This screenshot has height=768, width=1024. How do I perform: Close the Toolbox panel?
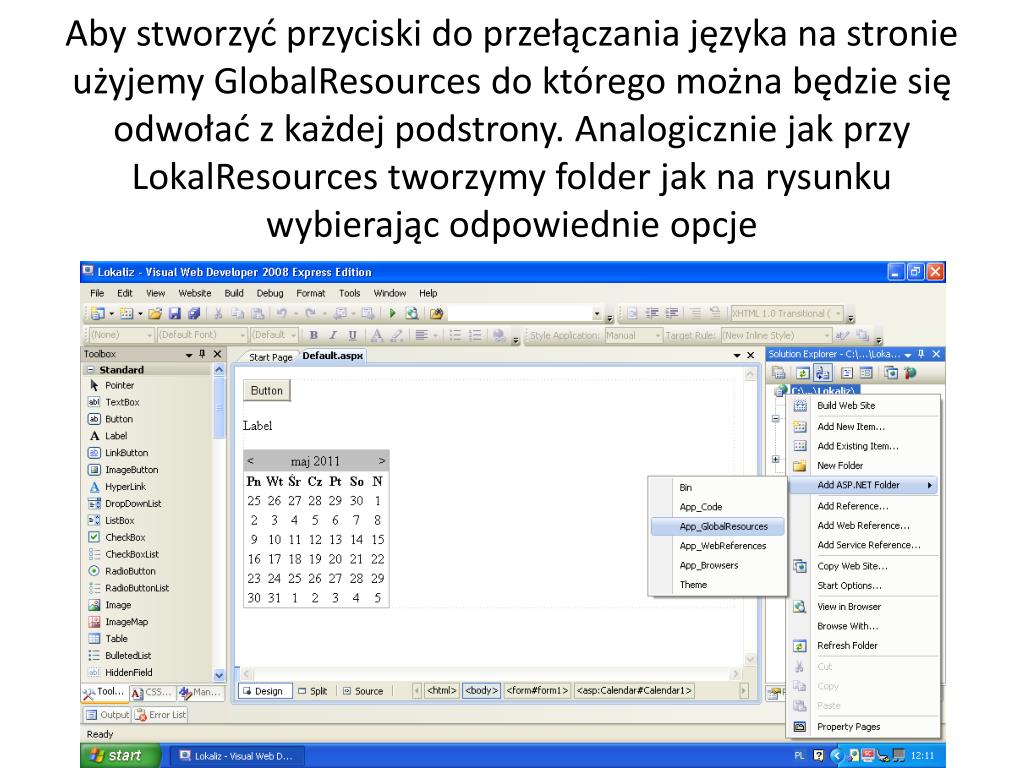tap(217, 354)
